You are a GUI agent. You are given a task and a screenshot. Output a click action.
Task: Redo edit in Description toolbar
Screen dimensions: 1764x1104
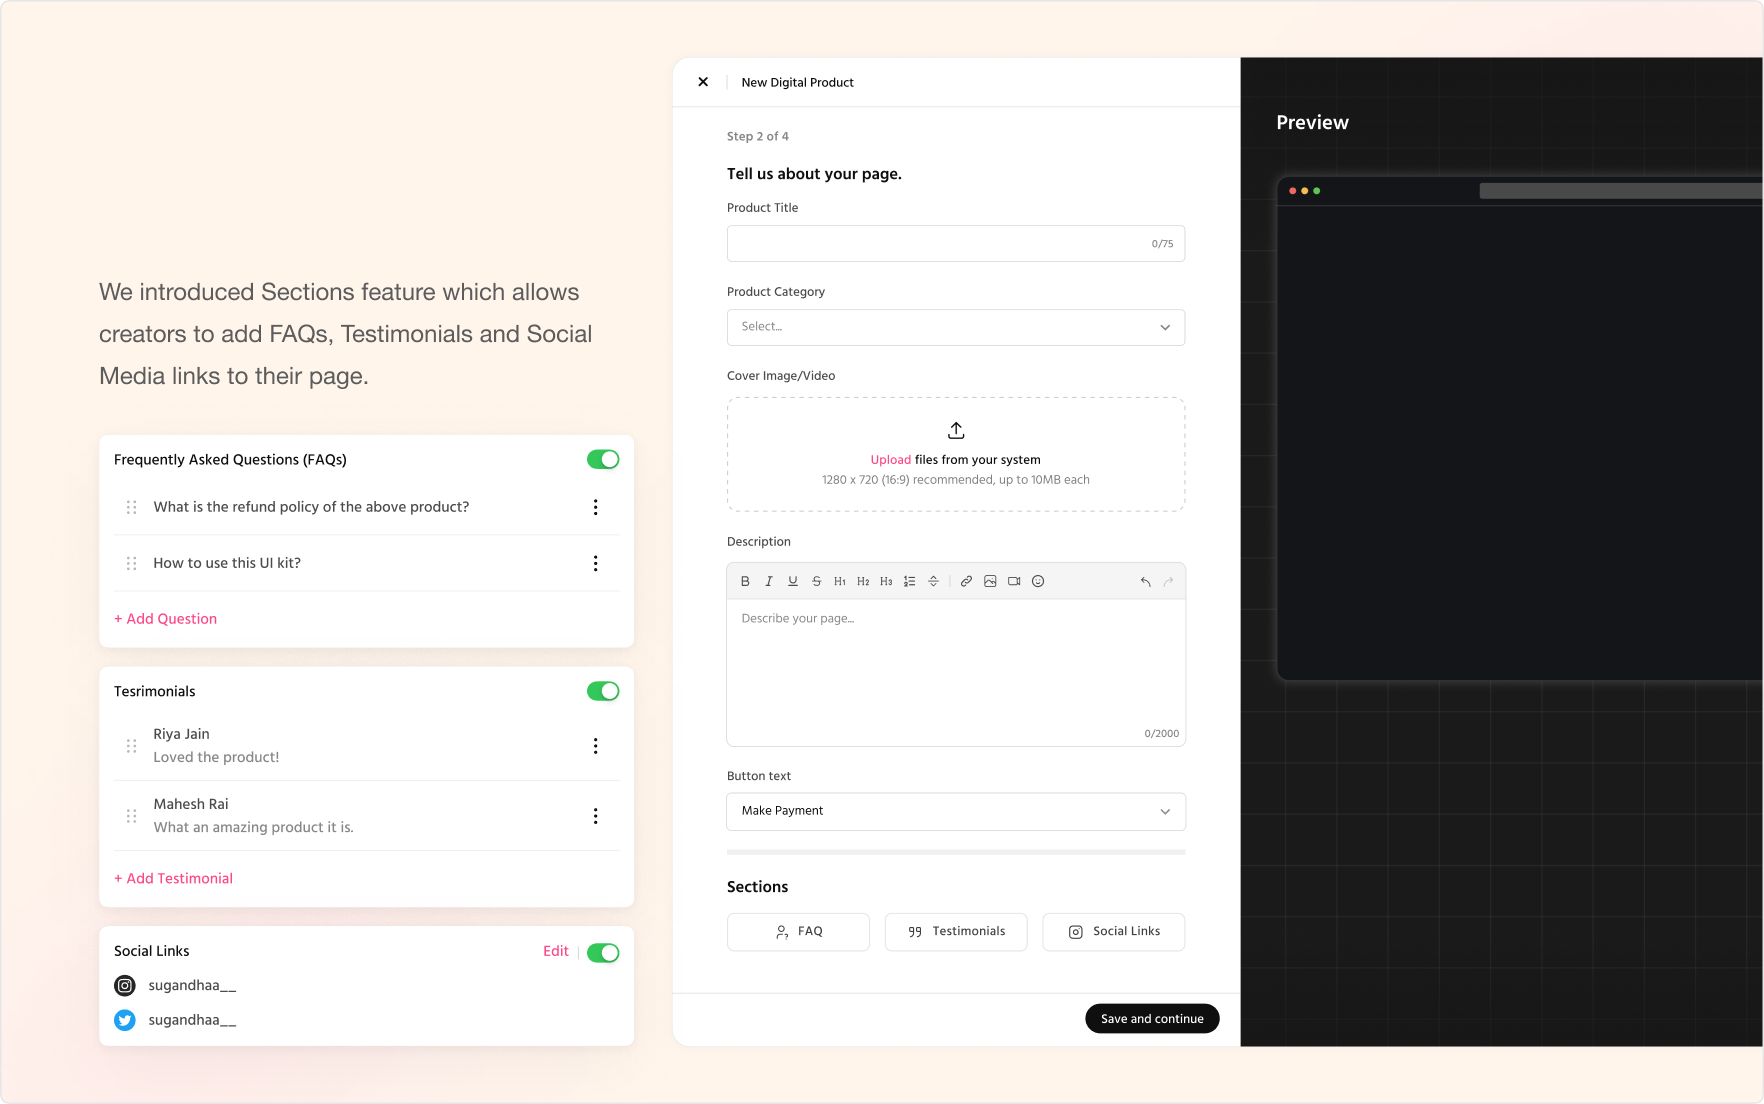(x=1168, y=581)
